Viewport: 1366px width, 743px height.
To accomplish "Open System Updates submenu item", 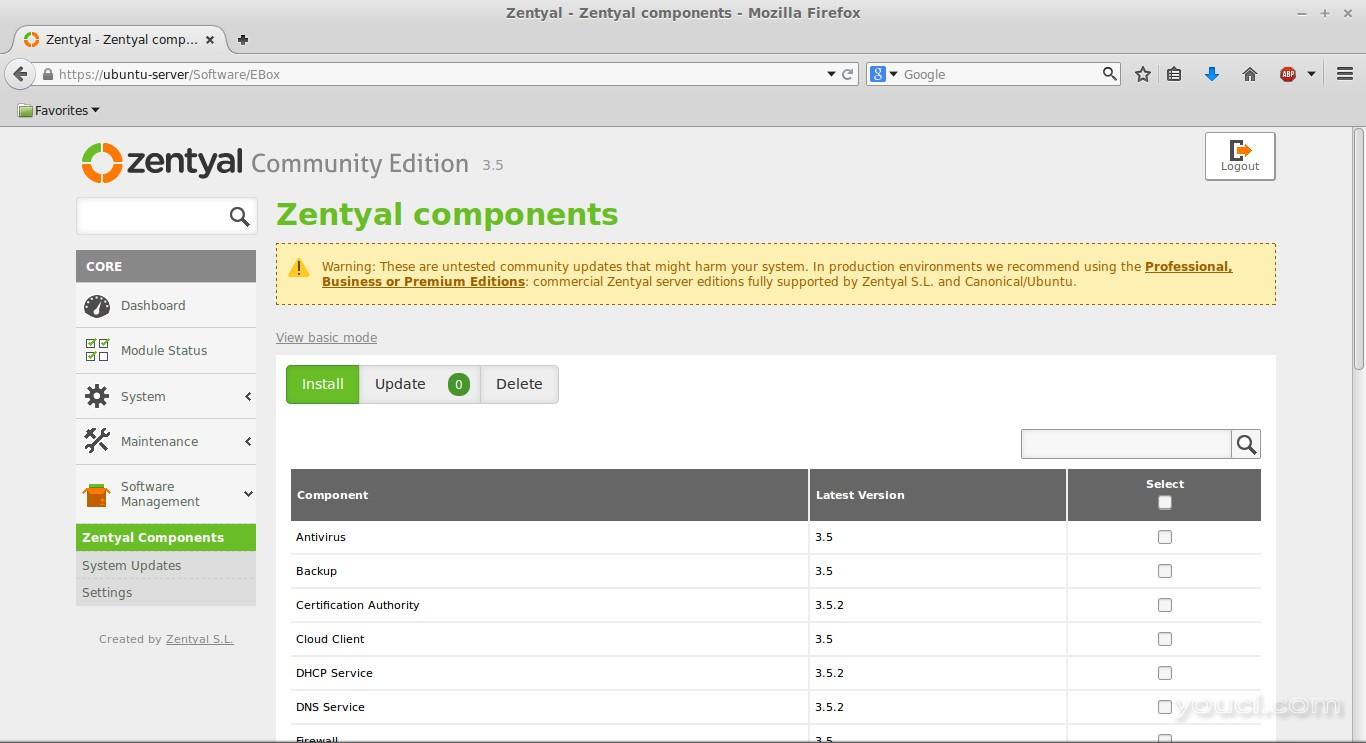I will coord(166,565).
